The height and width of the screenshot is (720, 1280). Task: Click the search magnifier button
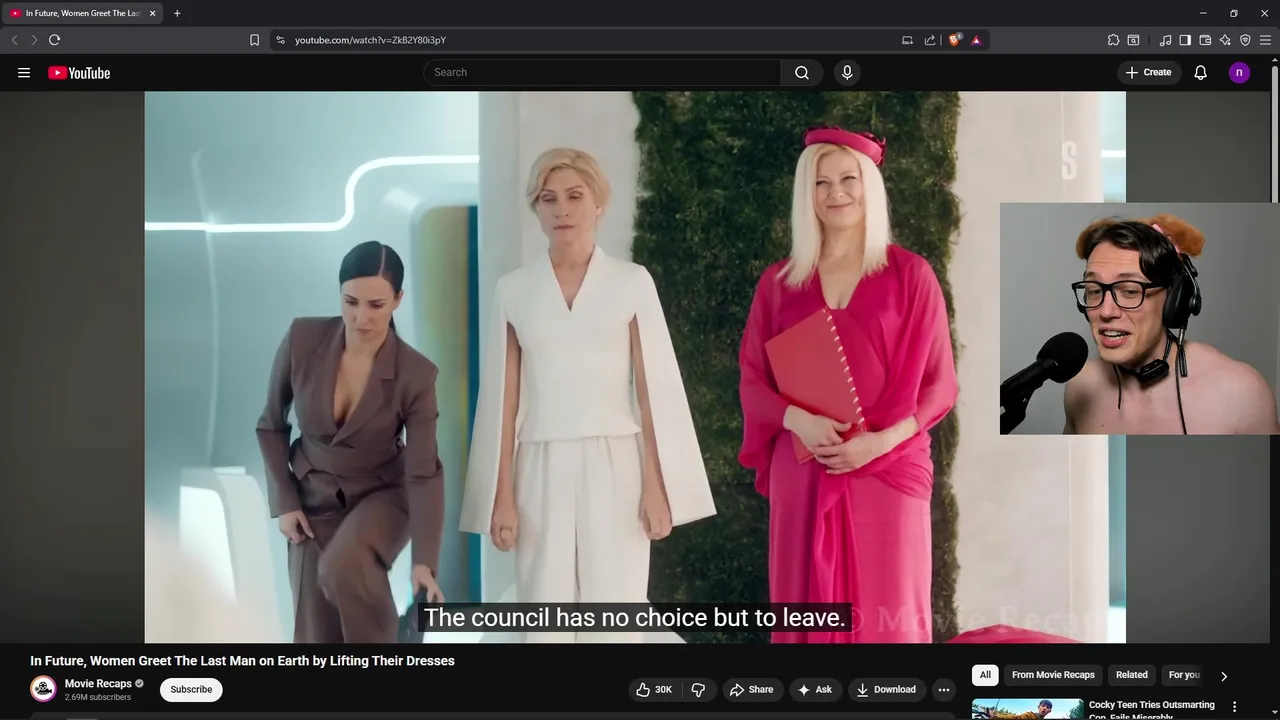802,72
